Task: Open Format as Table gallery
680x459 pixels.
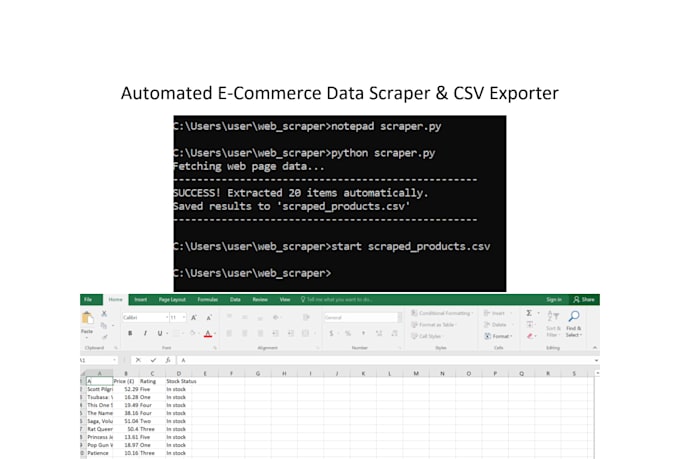Action: (434, 325)
